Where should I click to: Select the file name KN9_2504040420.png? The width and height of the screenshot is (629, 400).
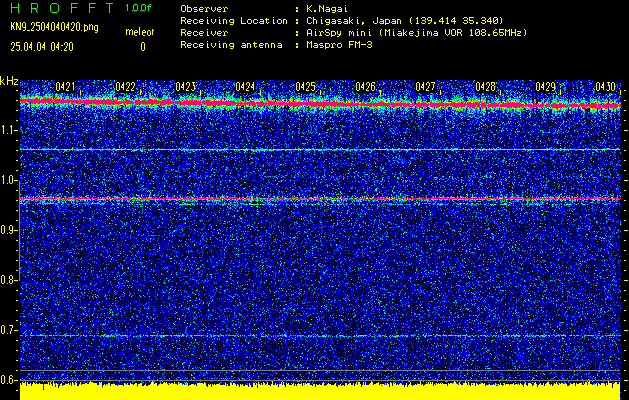pyautogui.click(x=54, y=27)
